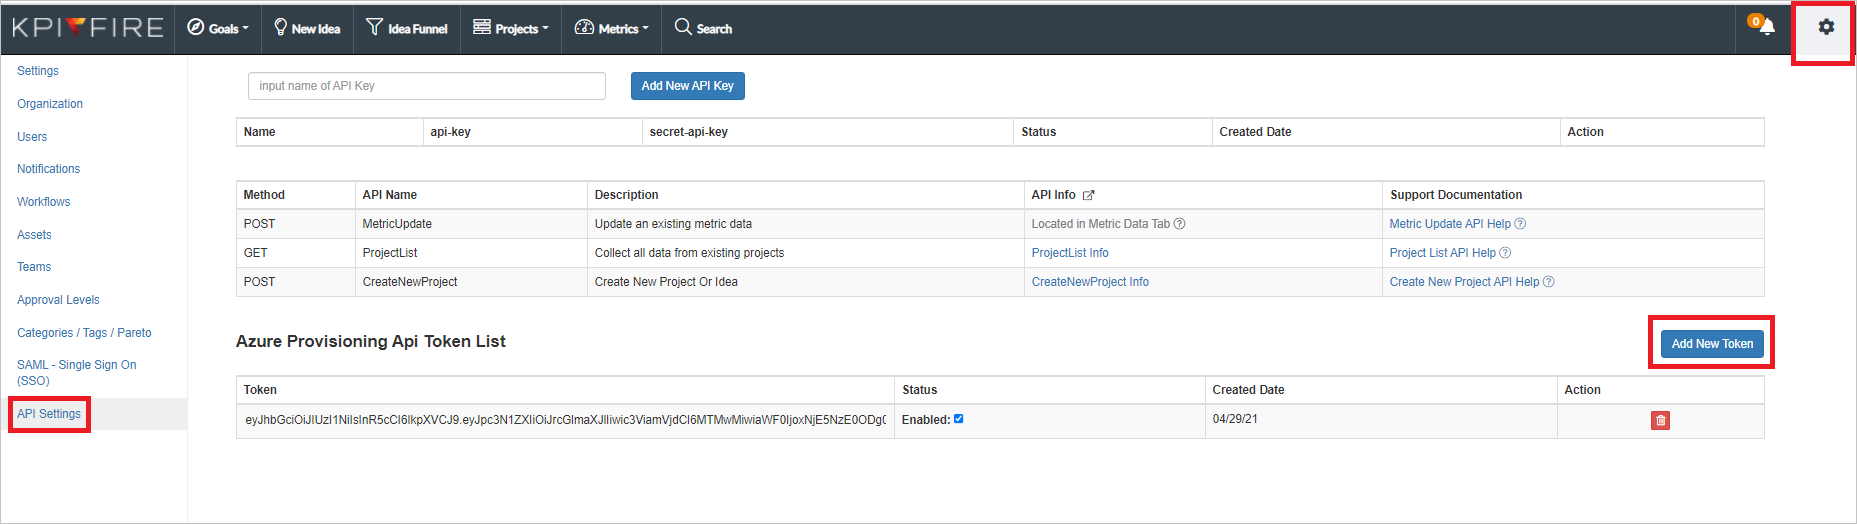
Task: Click the Located in Metric Data Tab text
Action: [1100, 224]
